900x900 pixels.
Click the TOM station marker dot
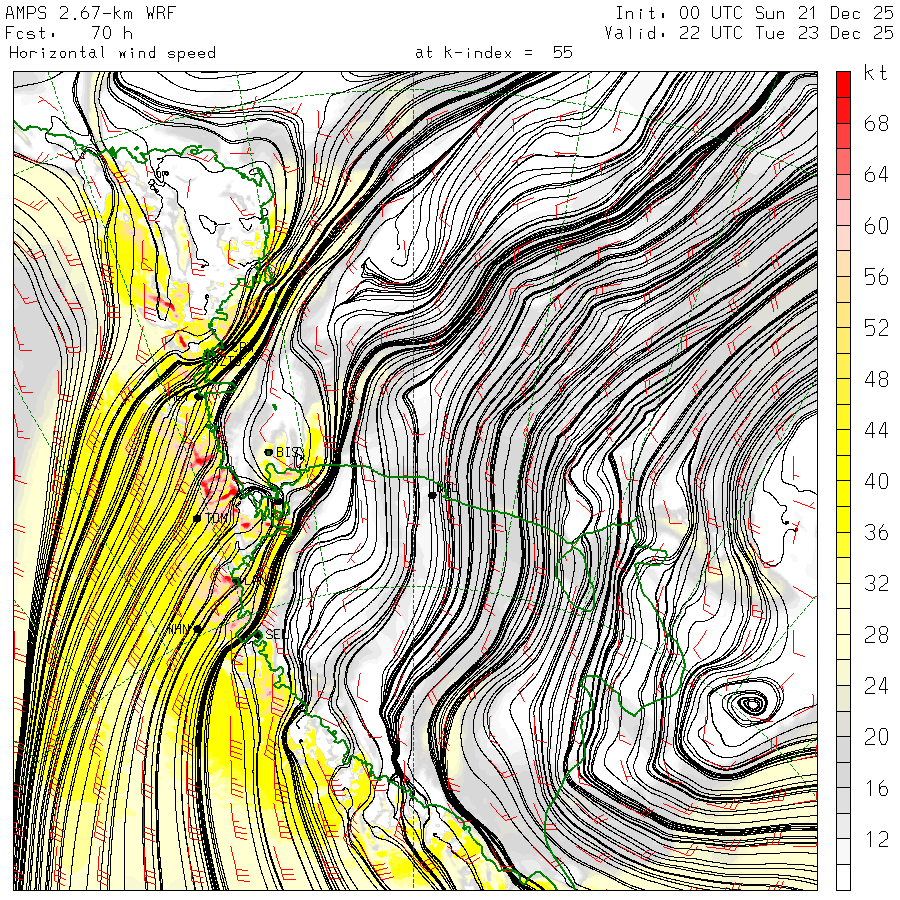click(x=197, y=518)
